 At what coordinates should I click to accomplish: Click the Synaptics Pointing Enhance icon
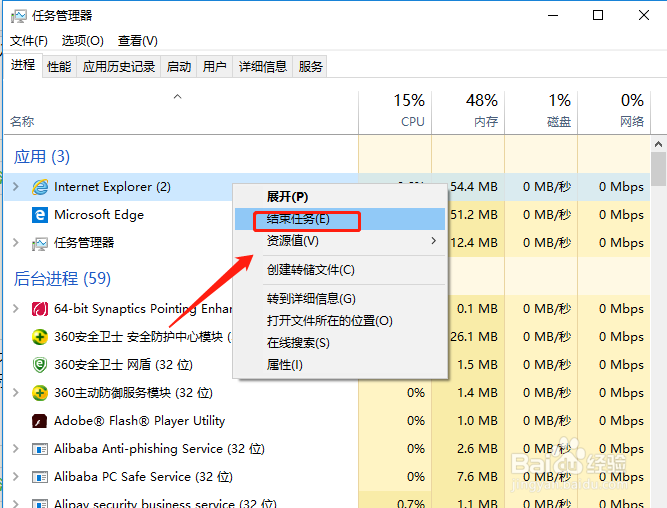40,308
